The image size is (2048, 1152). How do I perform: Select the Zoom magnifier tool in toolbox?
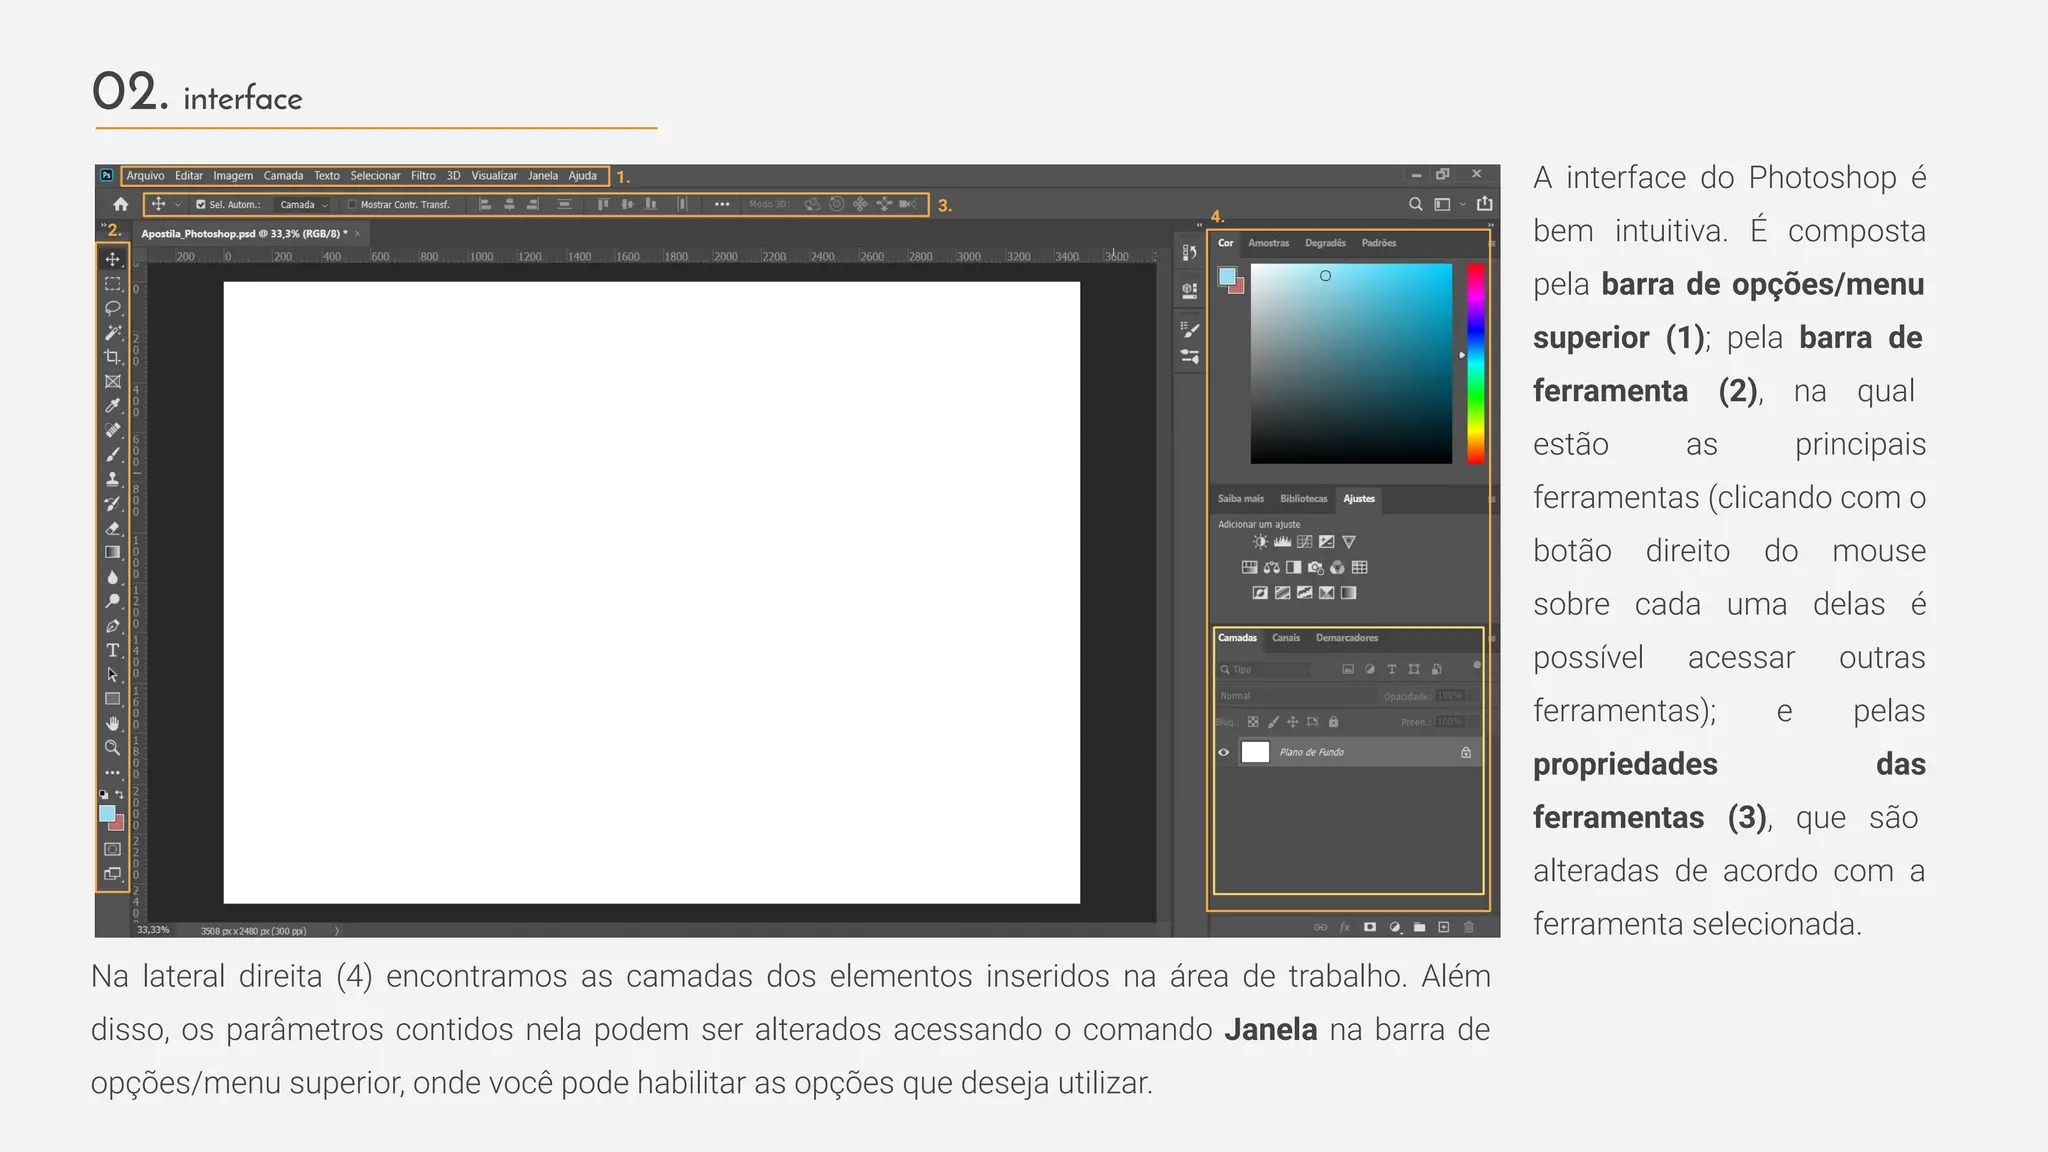(x=113, y=748)
